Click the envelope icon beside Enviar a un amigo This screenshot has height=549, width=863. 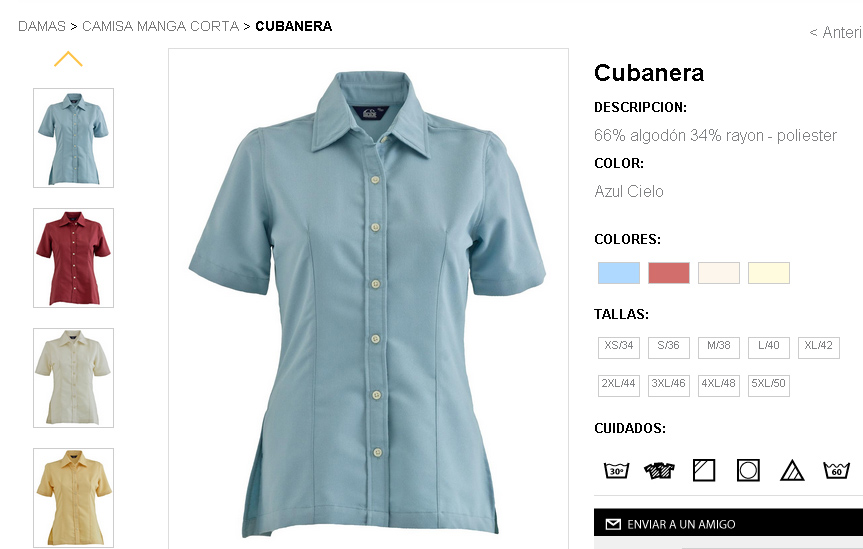pos(613,524)
